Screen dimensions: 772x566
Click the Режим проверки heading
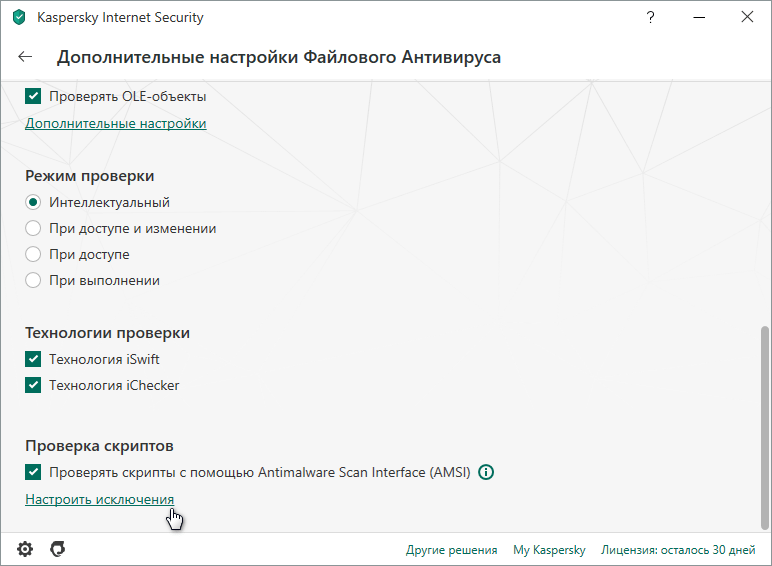point(90,176)
